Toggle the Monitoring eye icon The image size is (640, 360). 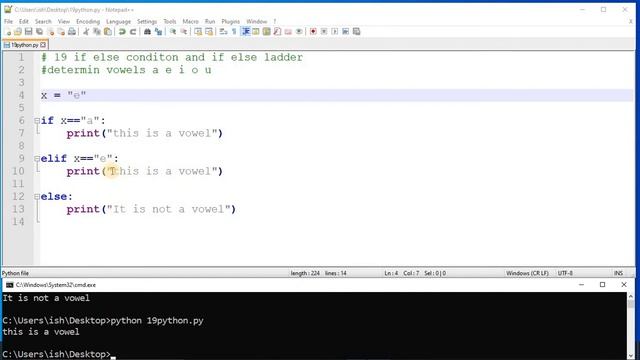click(299, 32)
